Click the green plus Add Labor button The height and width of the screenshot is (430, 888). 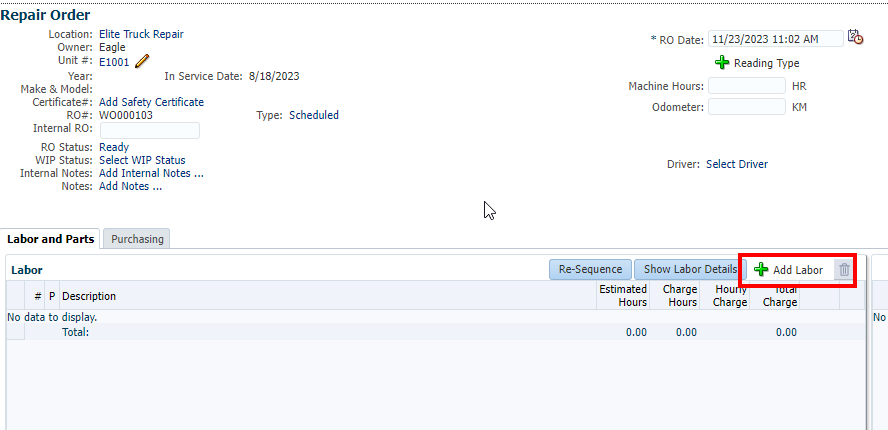point(789,270)
